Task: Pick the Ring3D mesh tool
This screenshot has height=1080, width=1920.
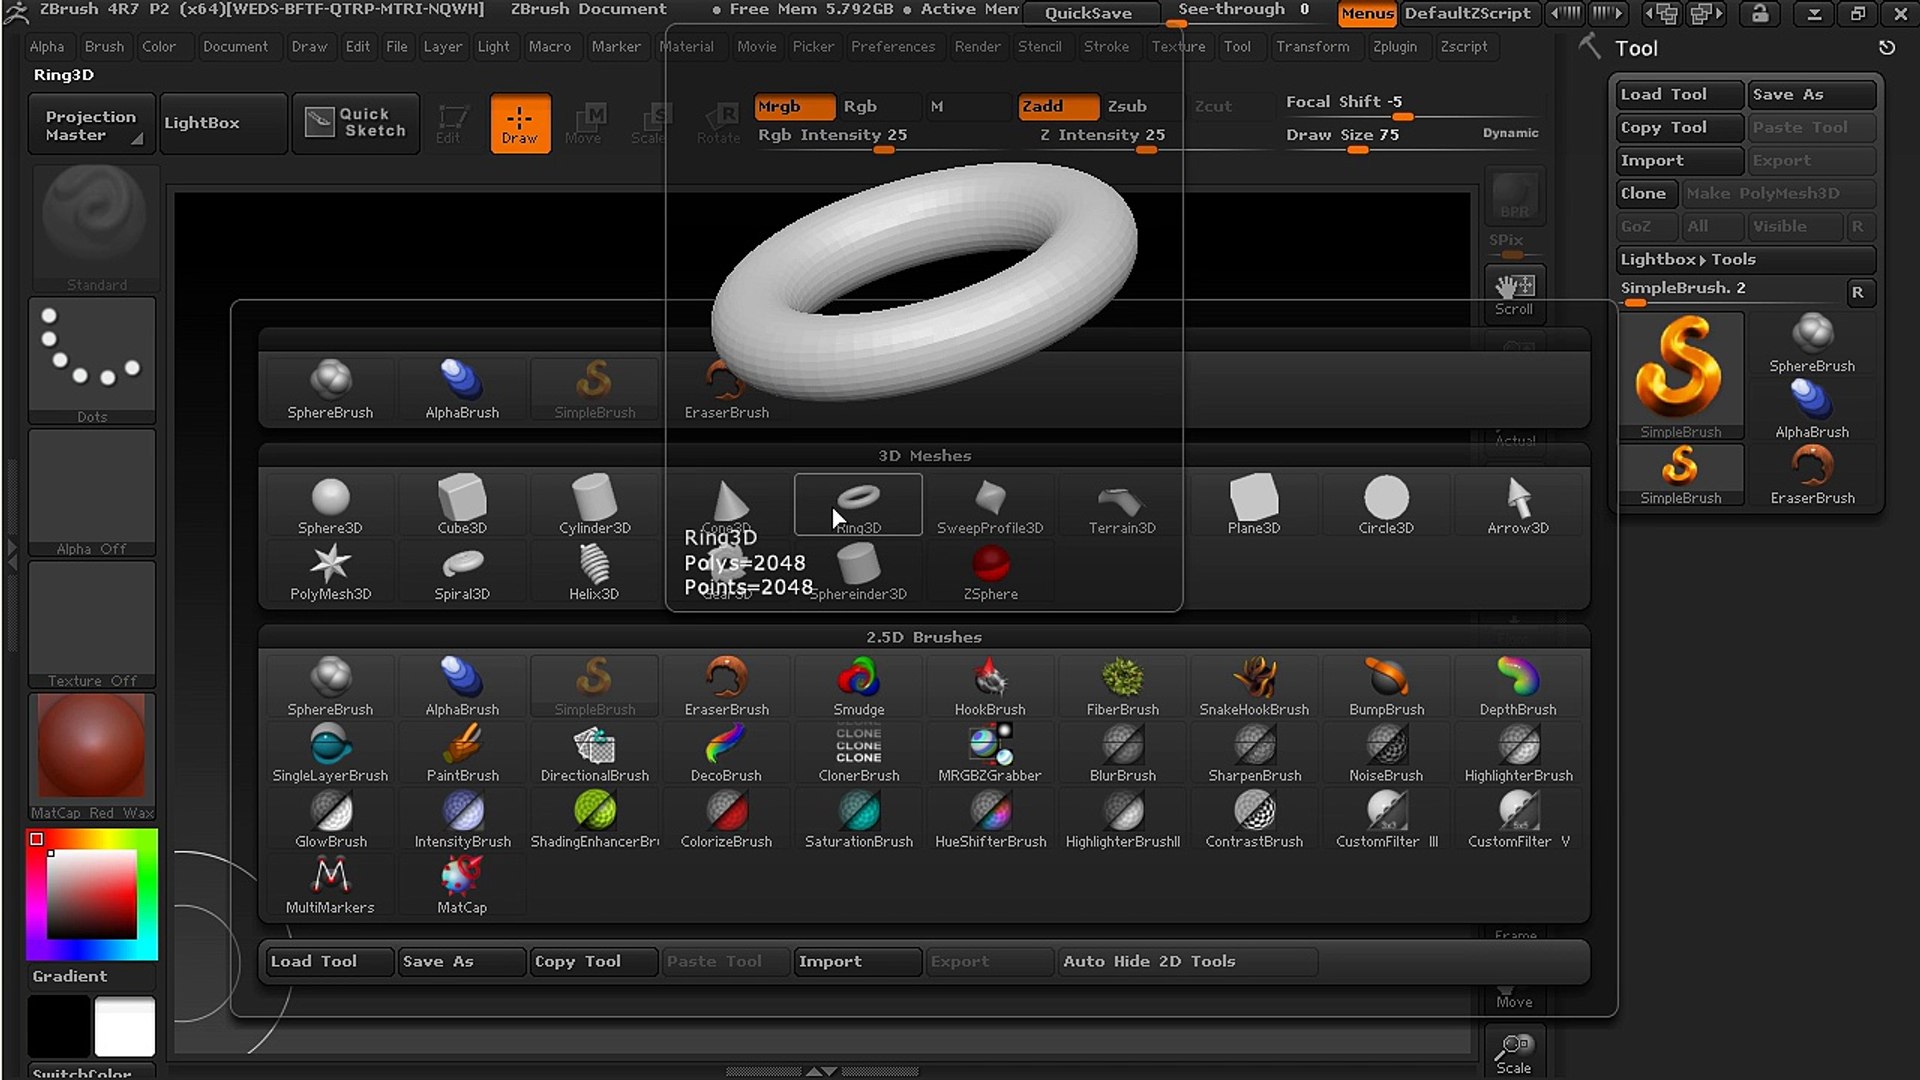Action: pyautogui.click(x=858, y=505)
